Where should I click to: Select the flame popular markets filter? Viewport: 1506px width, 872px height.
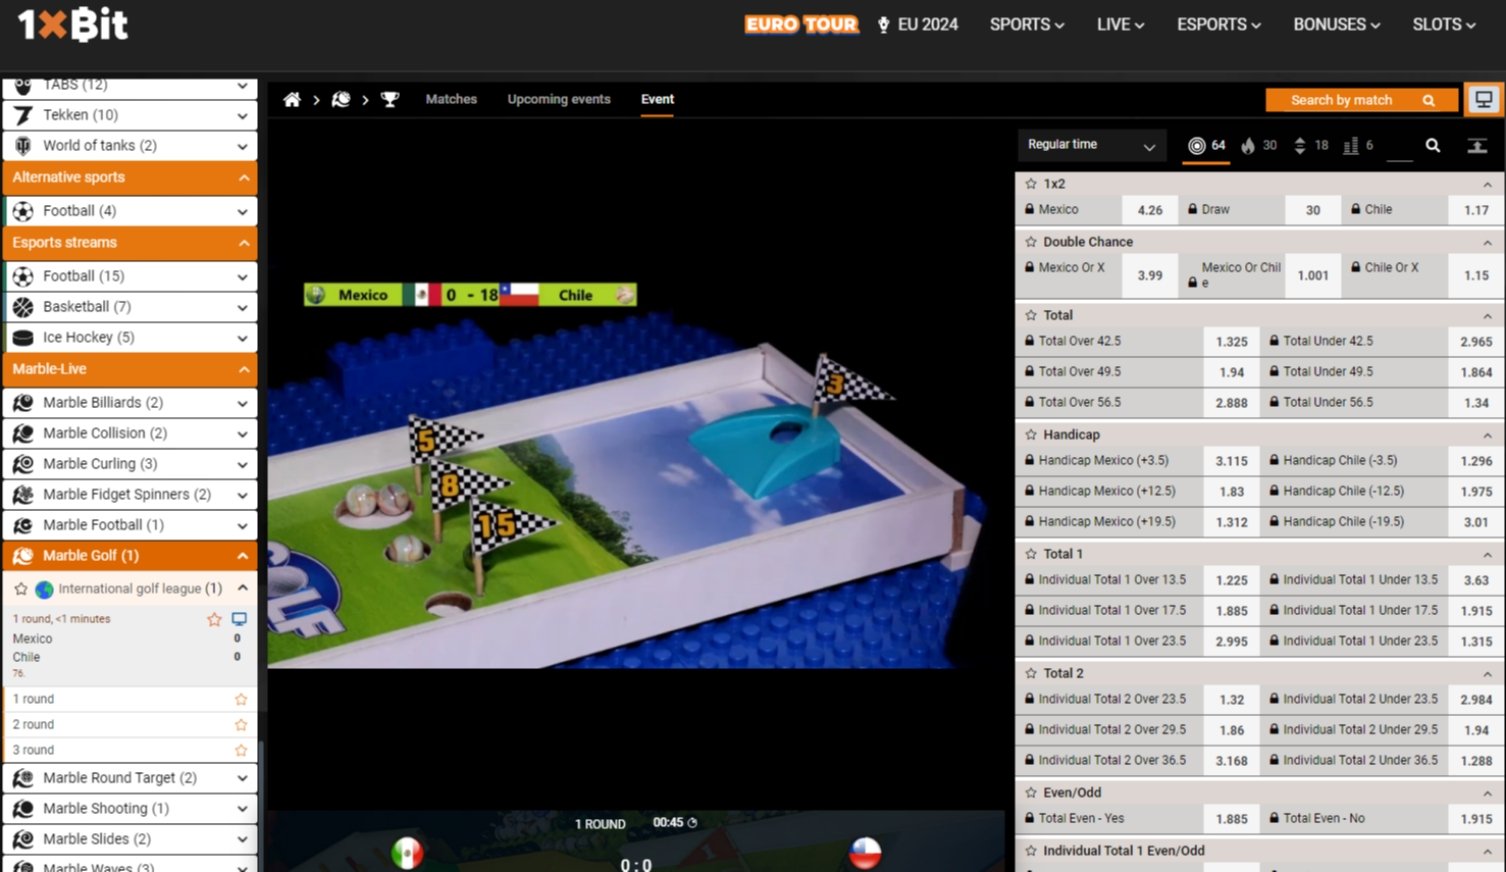(1258, 146)
